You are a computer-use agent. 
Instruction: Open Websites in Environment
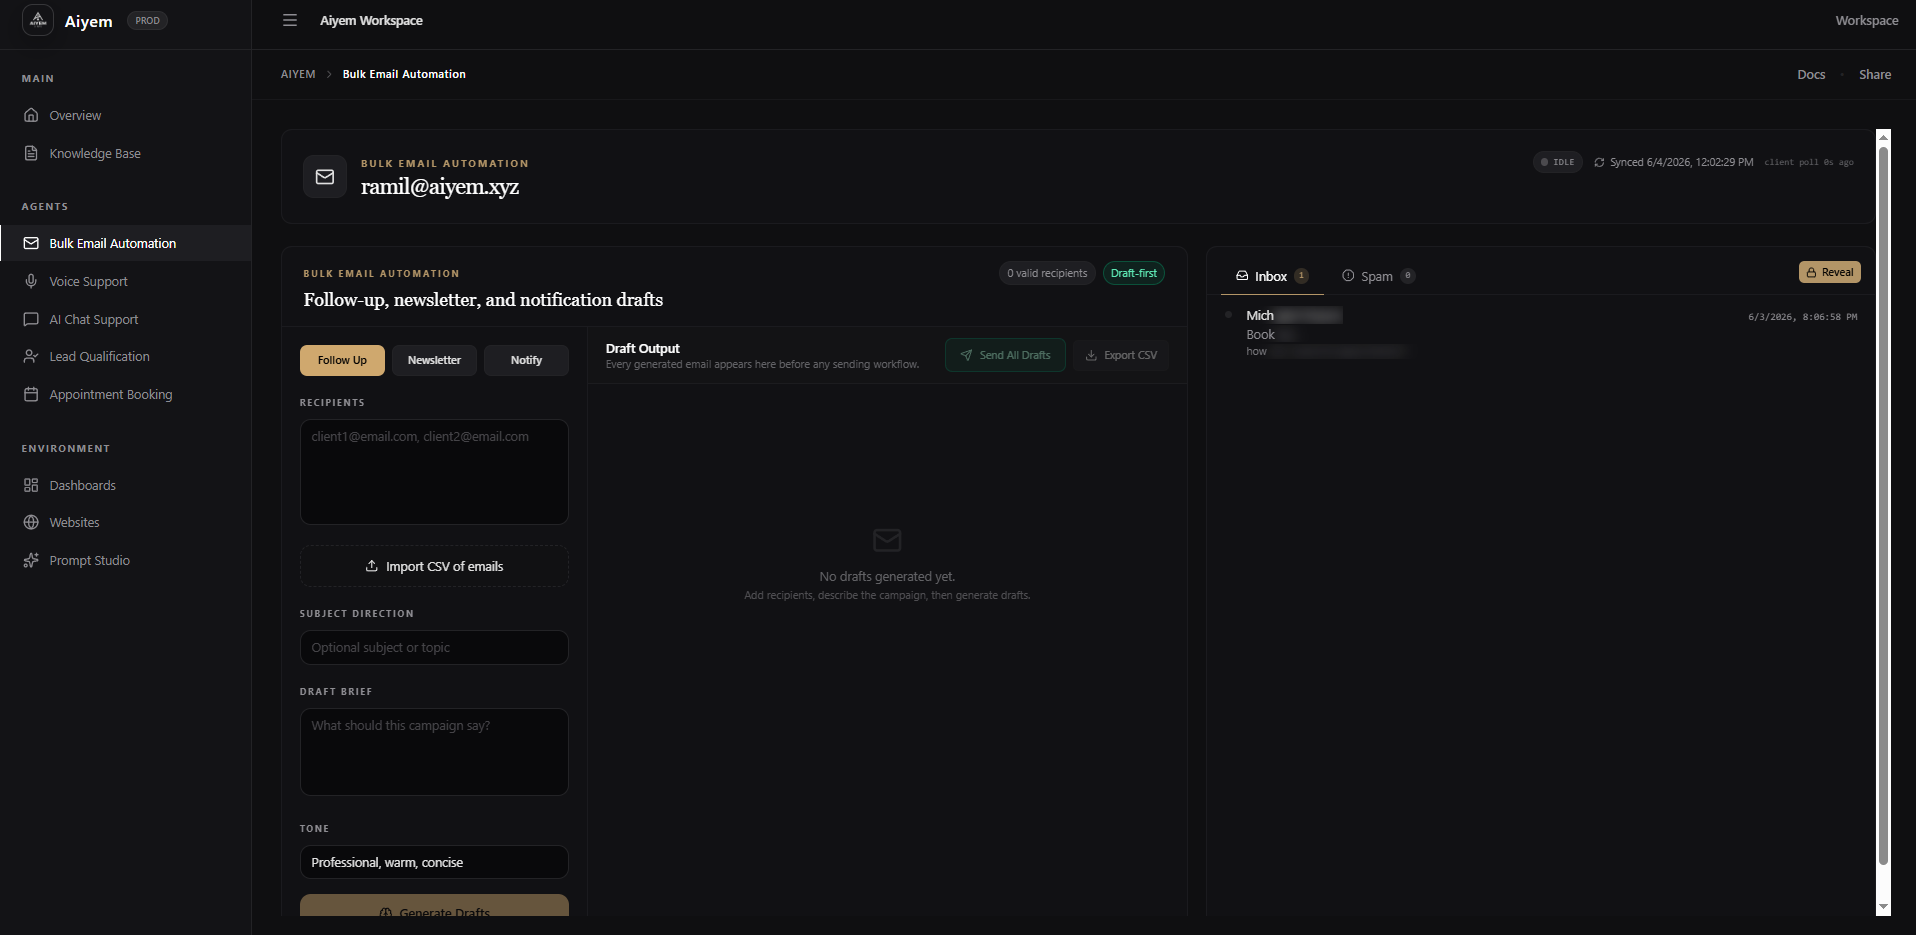tap(125, 522)
